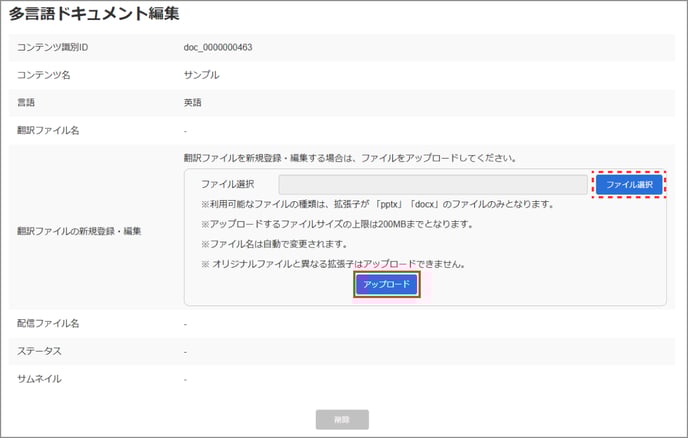This screenshot has width=688, height=438.
Task: Click the 翻訳ファイルの新規登録・編集 label
Action: pyautogui.click(x=79, y=231)
